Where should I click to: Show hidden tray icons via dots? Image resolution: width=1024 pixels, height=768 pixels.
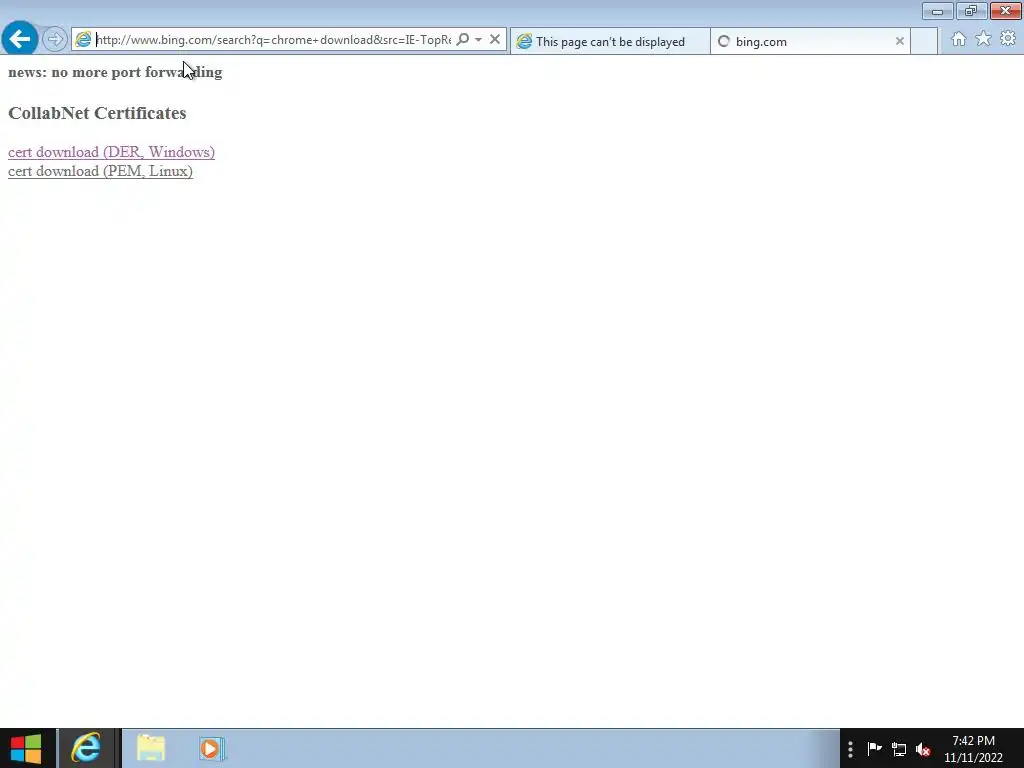coord(850,749)
